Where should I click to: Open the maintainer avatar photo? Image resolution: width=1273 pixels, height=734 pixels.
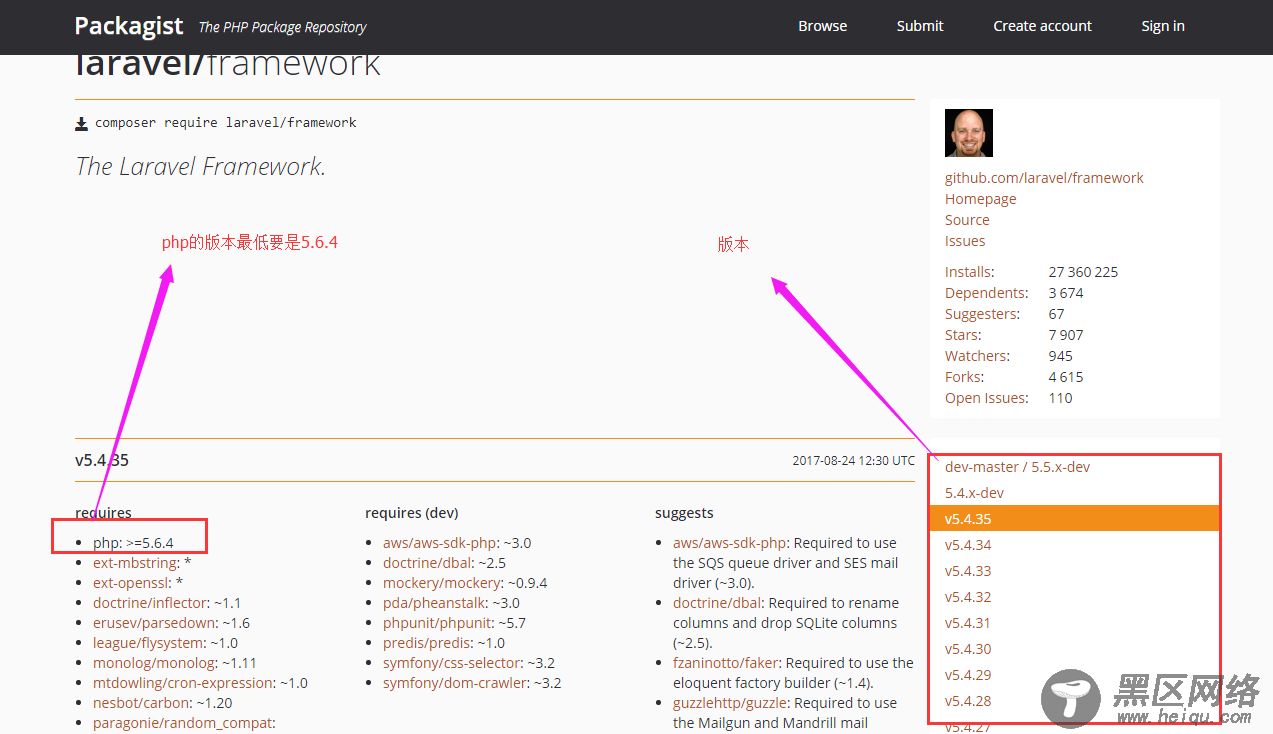pos(969,133)
